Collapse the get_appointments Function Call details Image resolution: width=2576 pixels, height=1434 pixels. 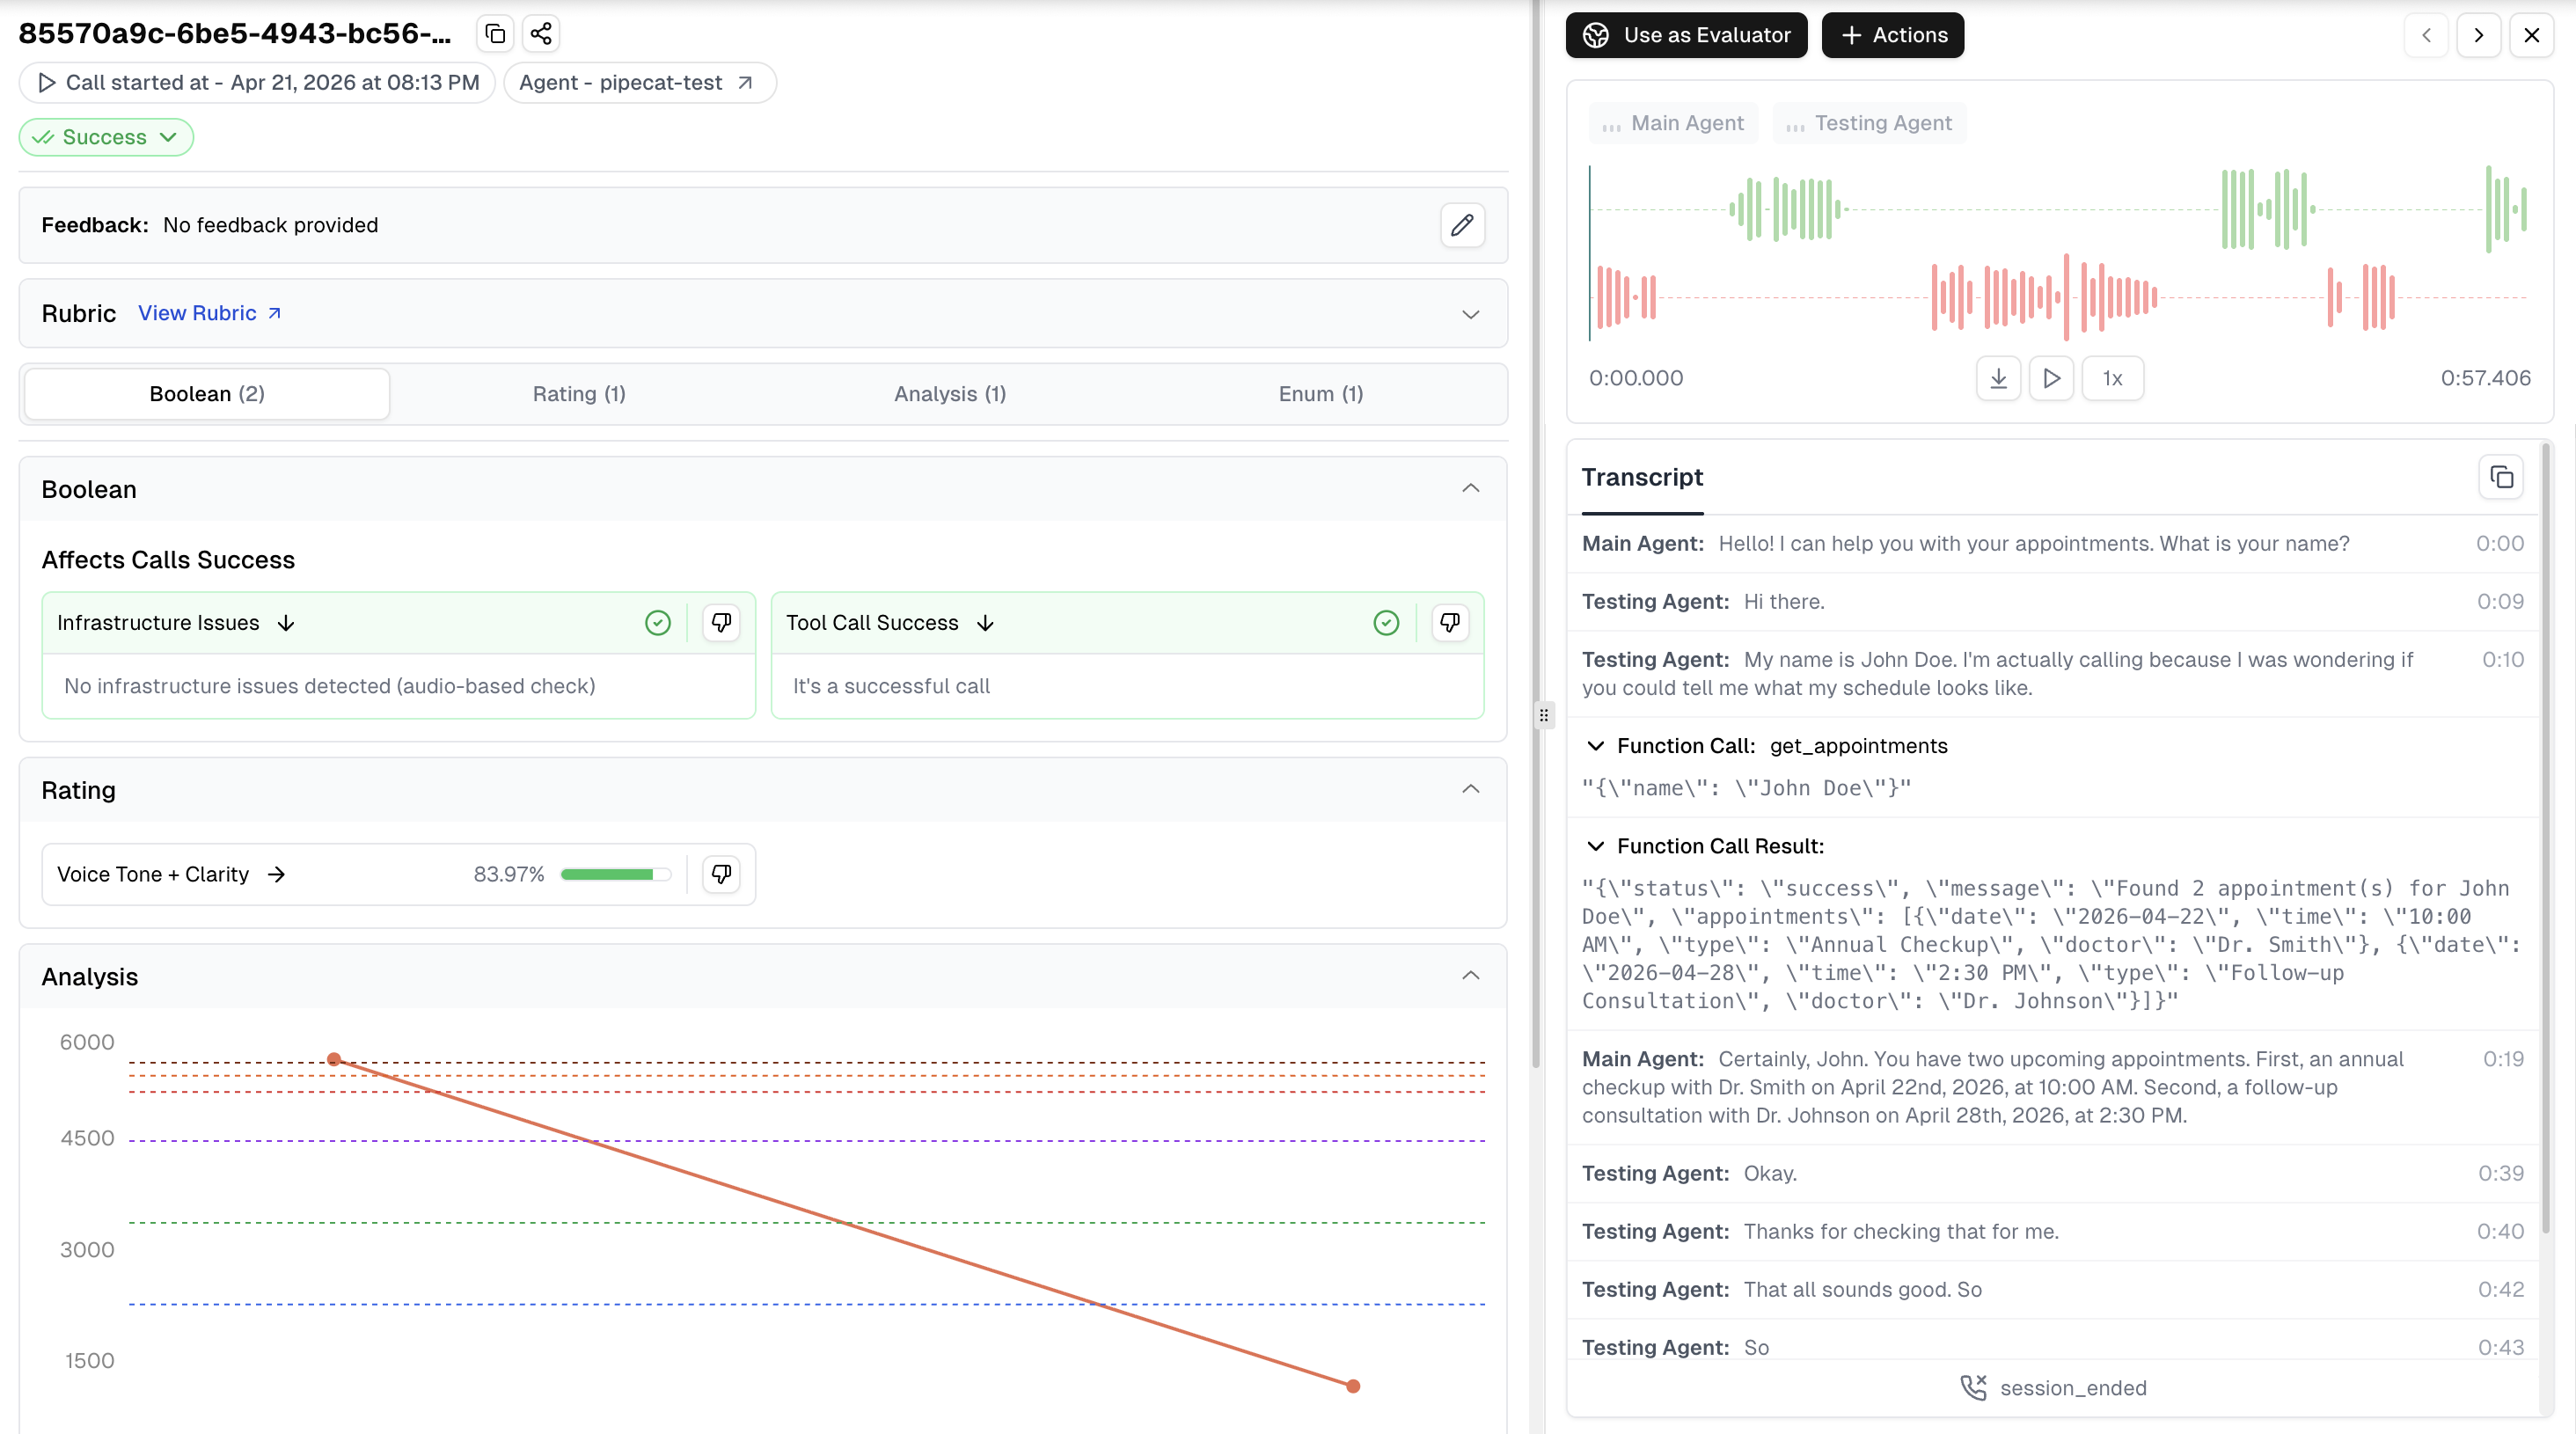1595,746
